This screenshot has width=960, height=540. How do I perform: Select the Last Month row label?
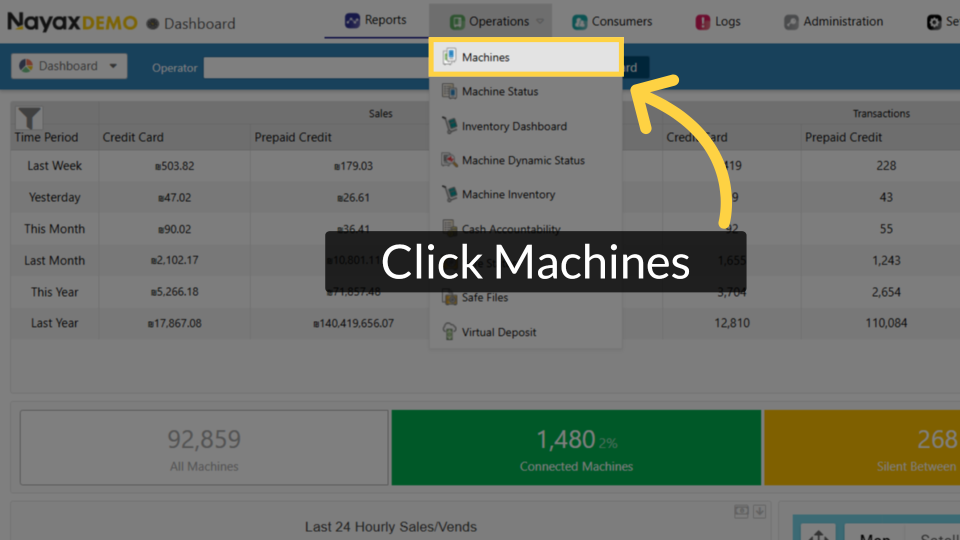coord(54,260)
